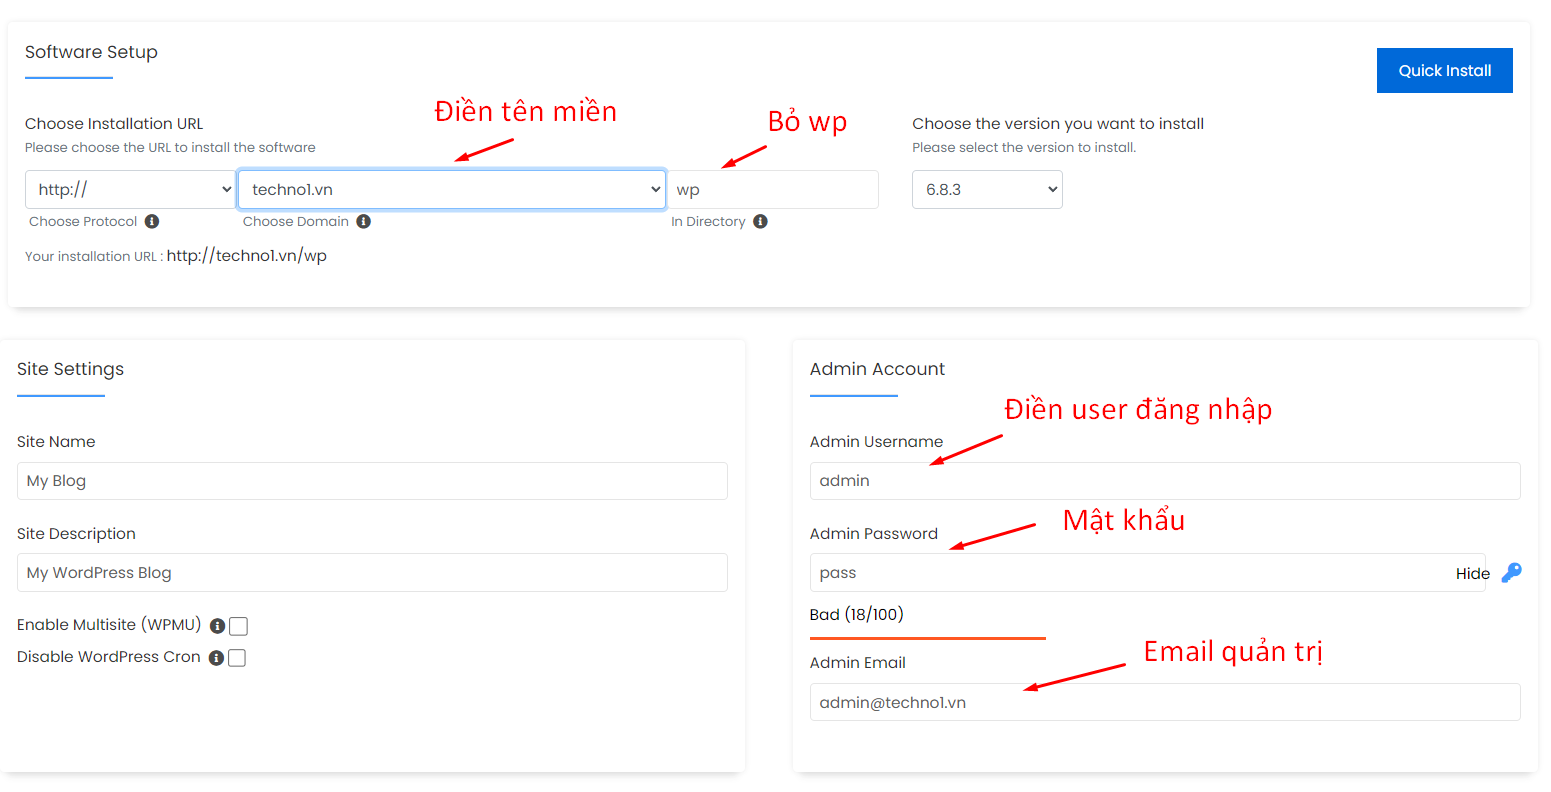Expand the techno1.vn domain dropdown
1551x792 pixels.
[x=451, y=190]
